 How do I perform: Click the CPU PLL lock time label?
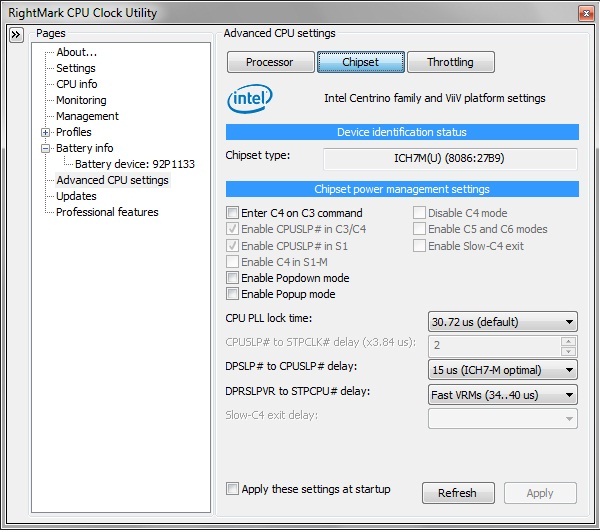click(x=269, y=318)
